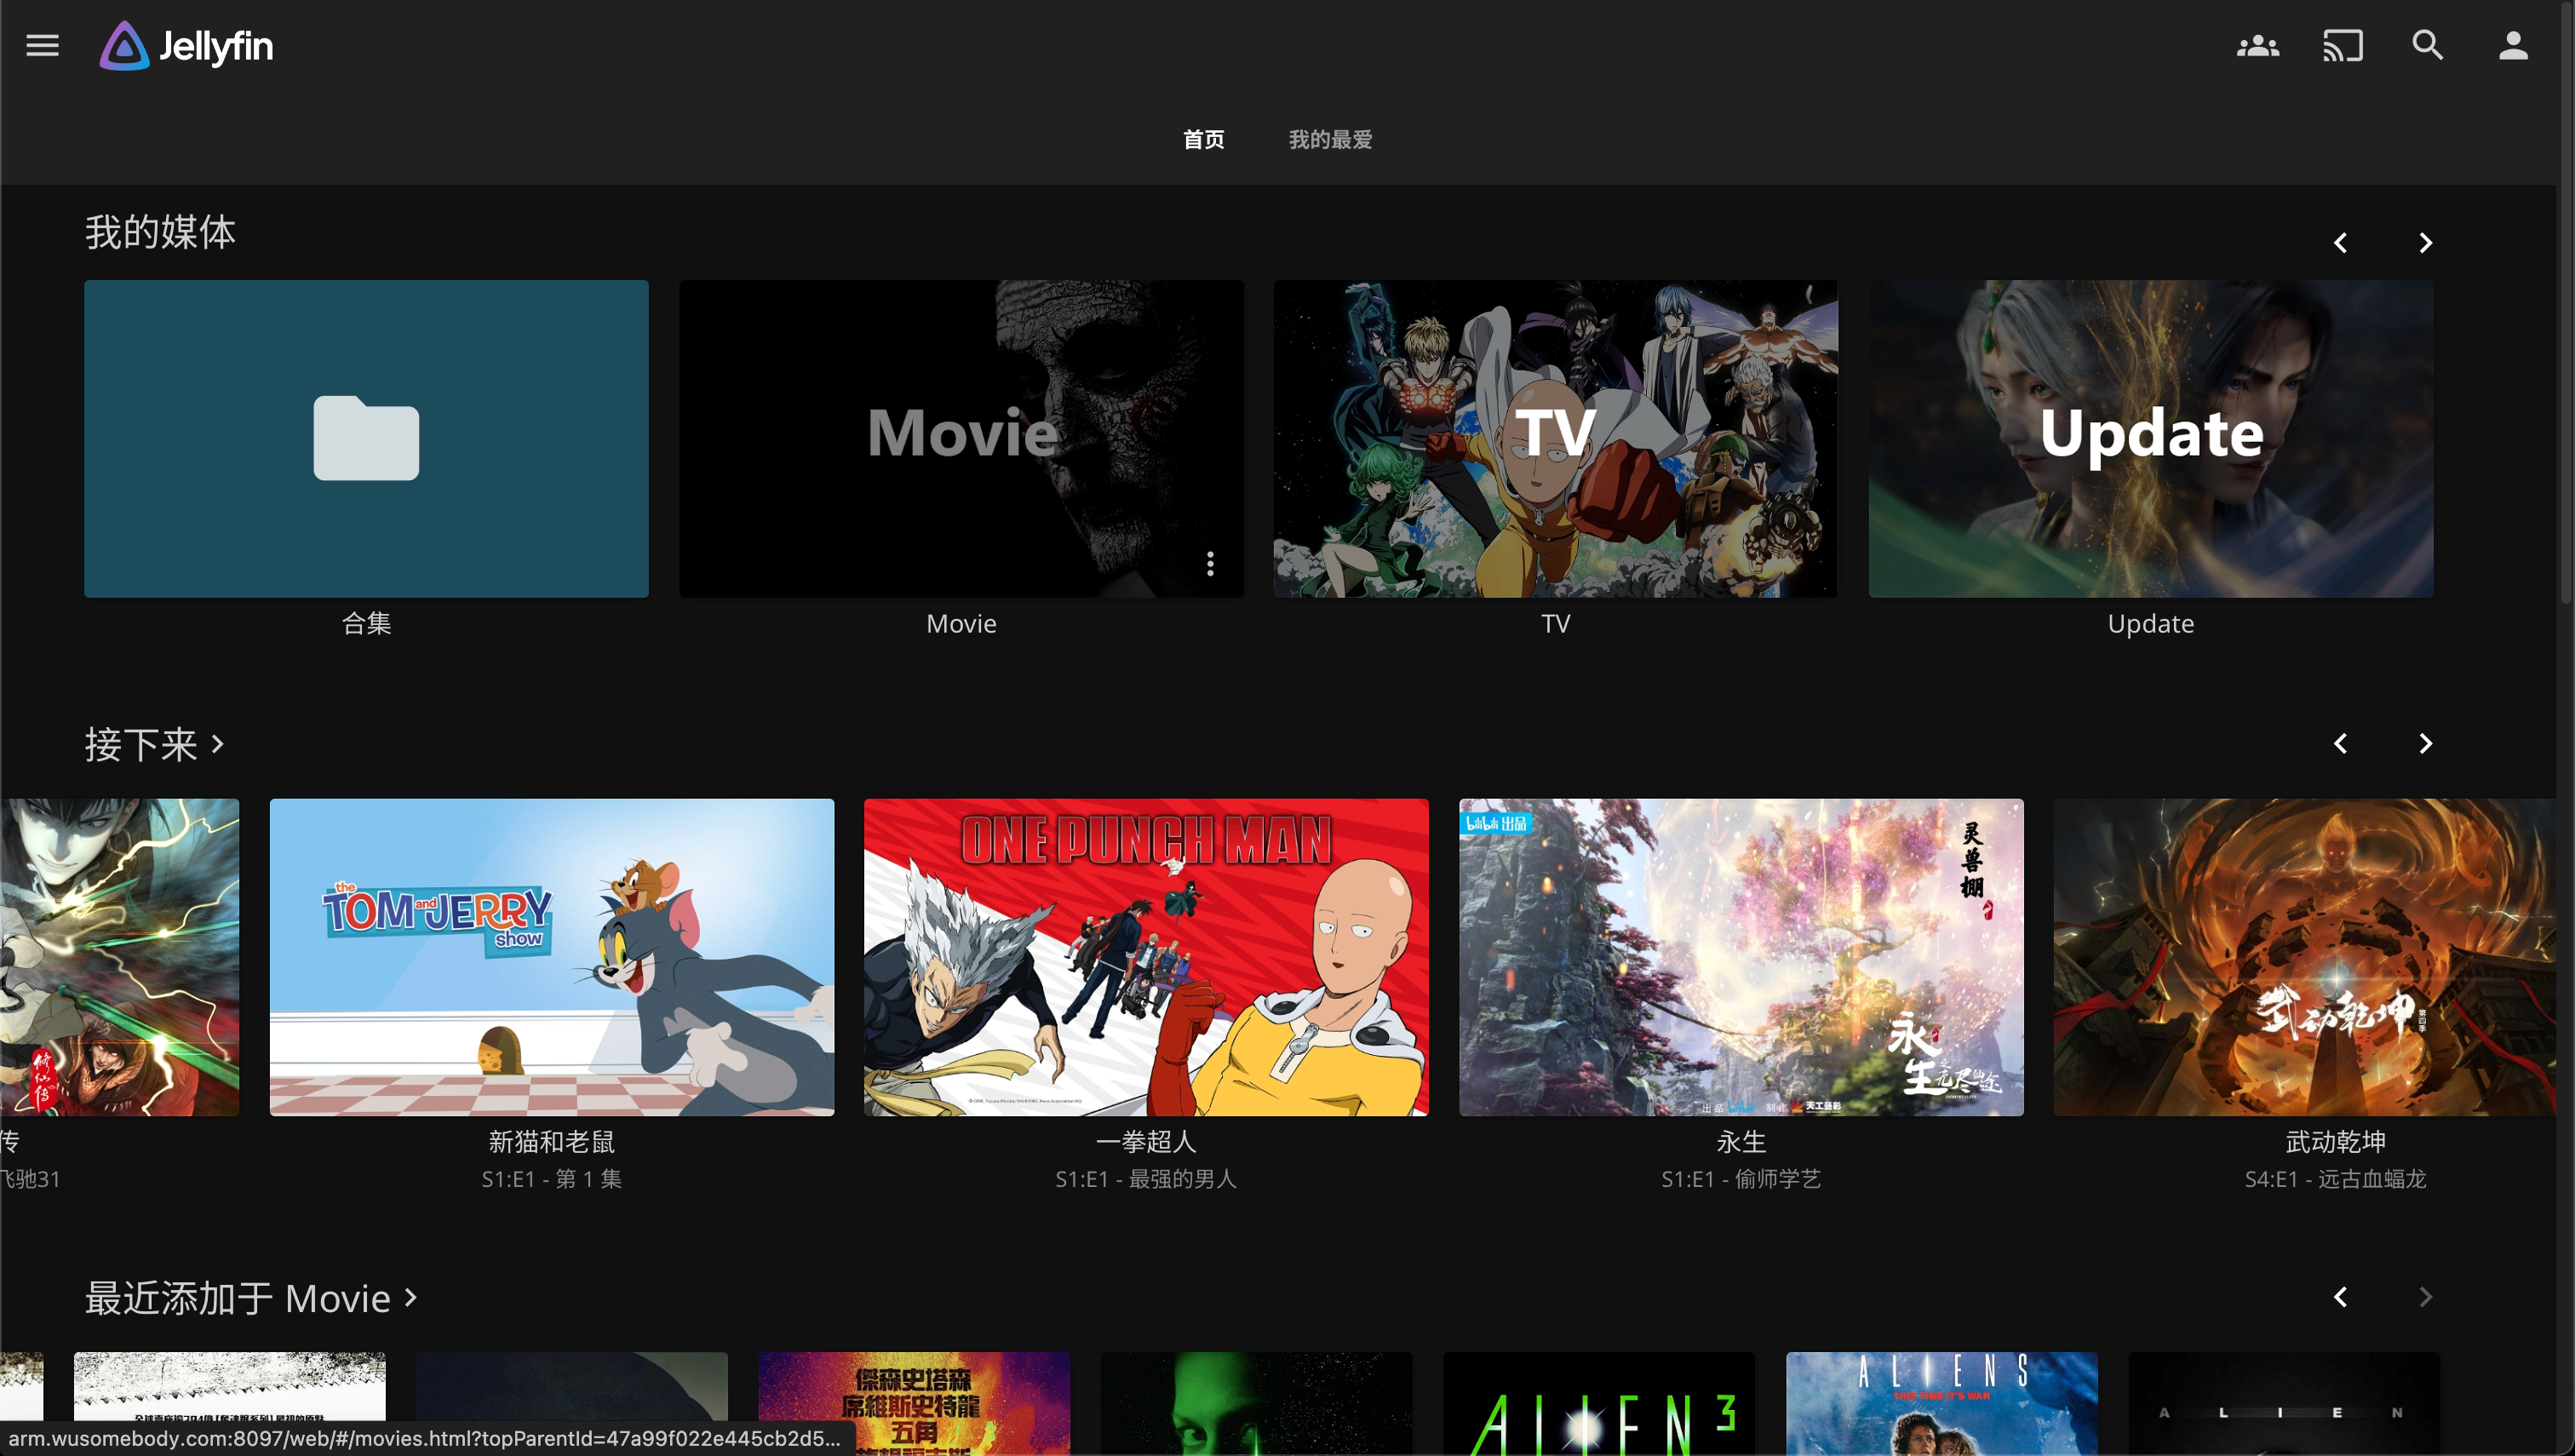This screenshot has height=1456, width=2575.
Task: Play the 武动乾坤 episode thumbnail
Action: click(x=2304, y=957)
